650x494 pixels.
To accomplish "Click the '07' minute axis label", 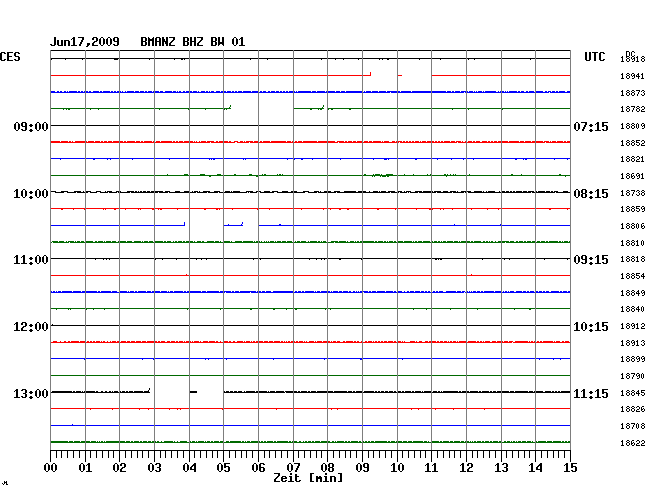I will click(x=293, y=468).
